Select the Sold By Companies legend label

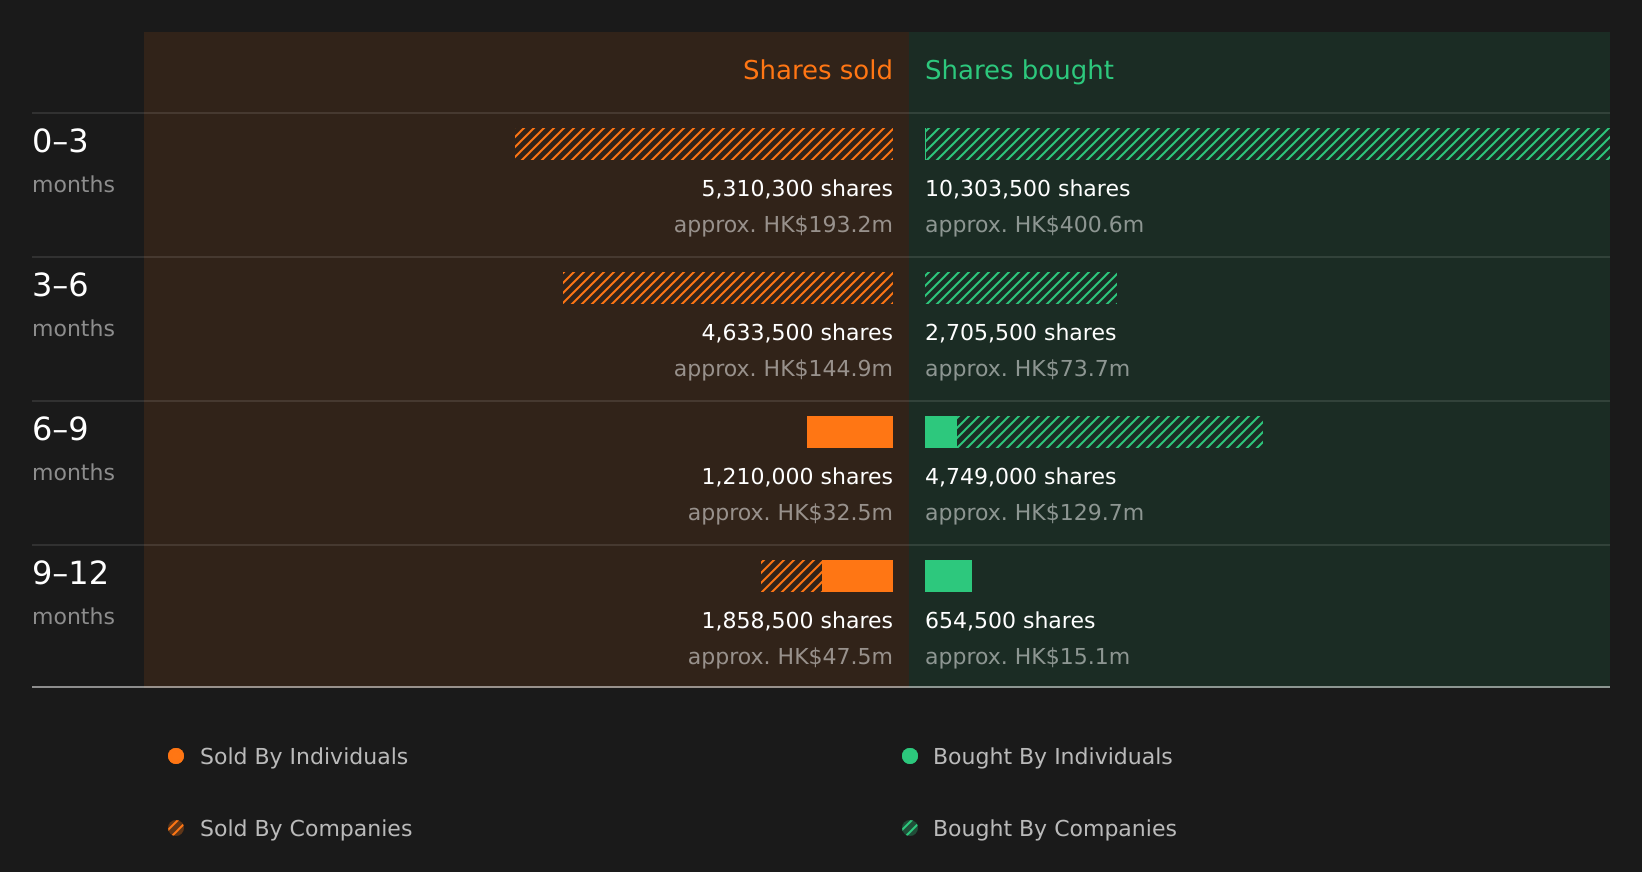pos(306,829)
